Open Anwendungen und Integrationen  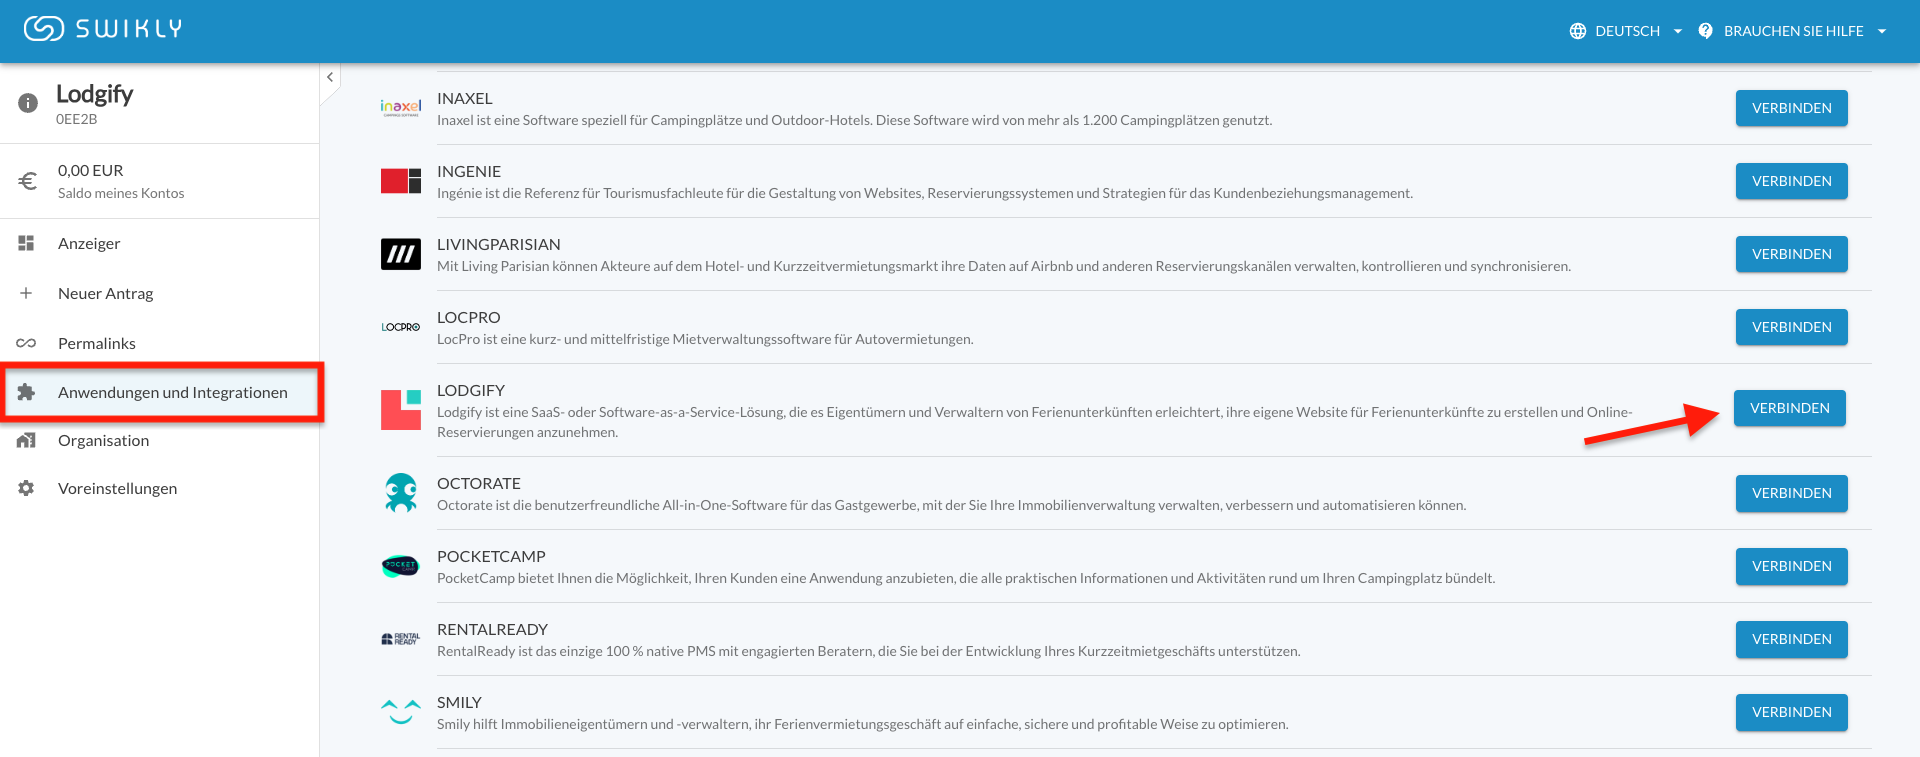[160, 392]
